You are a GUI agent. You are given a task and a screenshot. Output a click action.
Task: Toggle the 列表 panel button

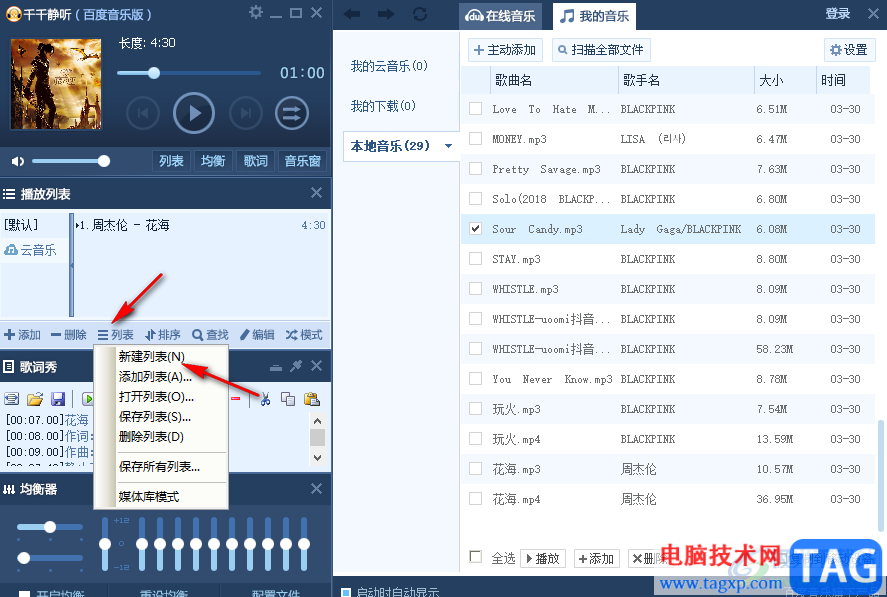pos(171,161)
